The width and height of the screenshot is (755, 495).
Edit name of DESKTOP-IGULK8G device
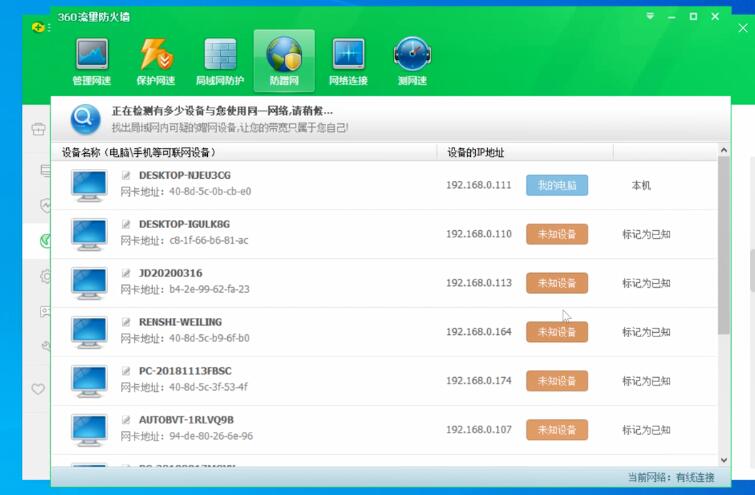tap(126, 224)
